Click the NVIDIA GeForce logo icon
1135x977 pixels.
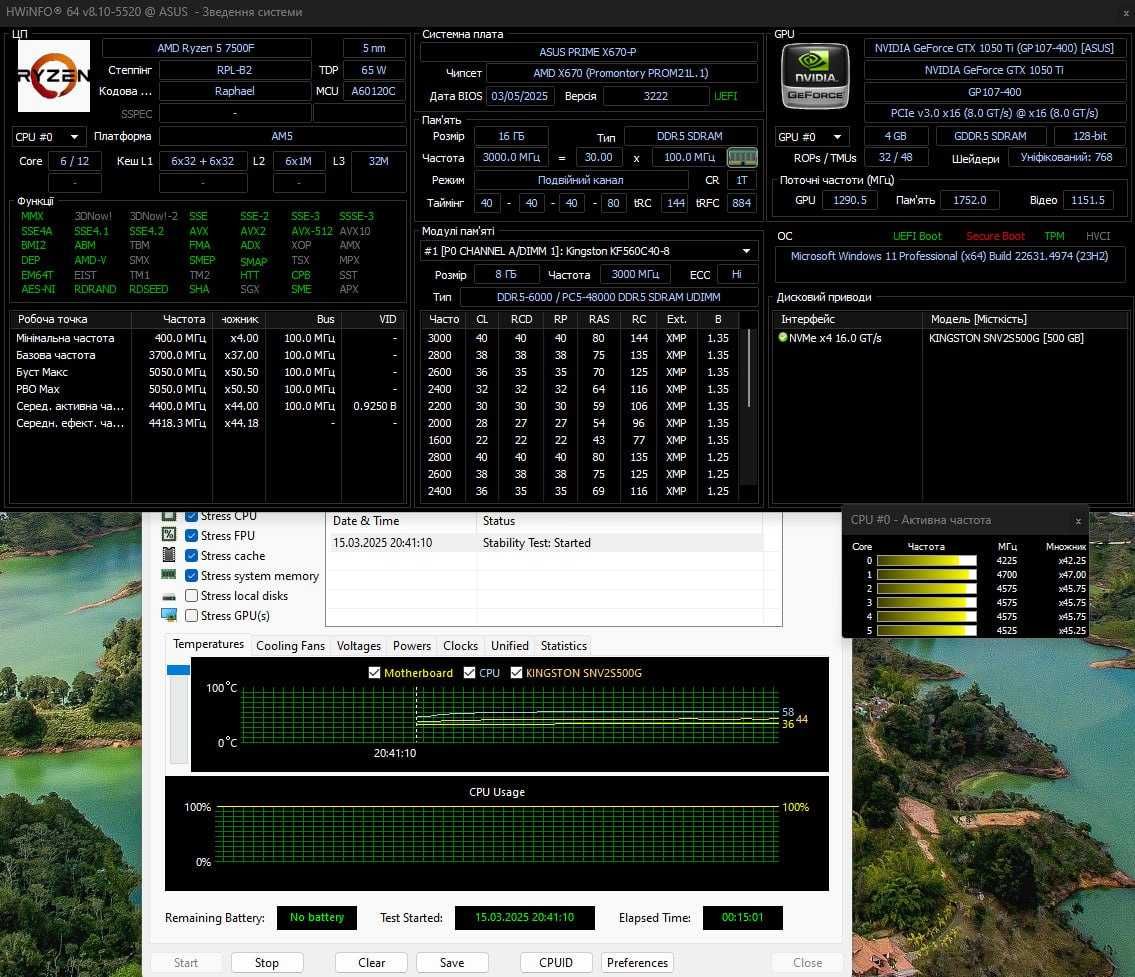pos(815,76)
